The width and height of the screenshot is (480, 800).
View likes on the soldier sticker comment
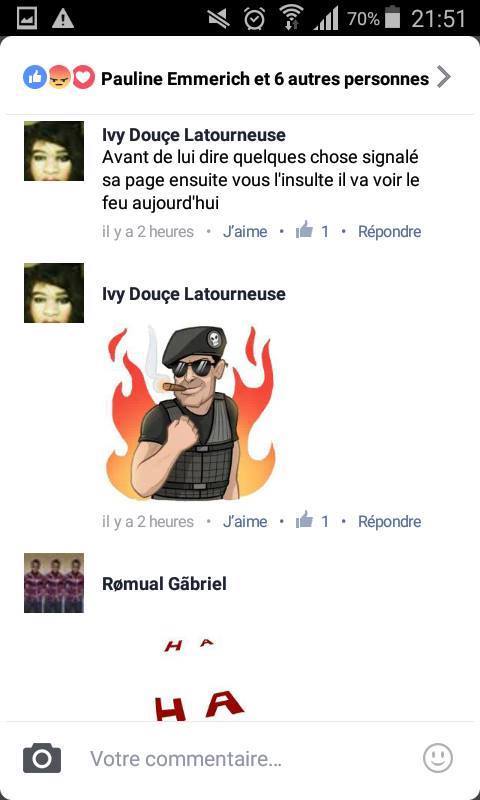(312, 521)
